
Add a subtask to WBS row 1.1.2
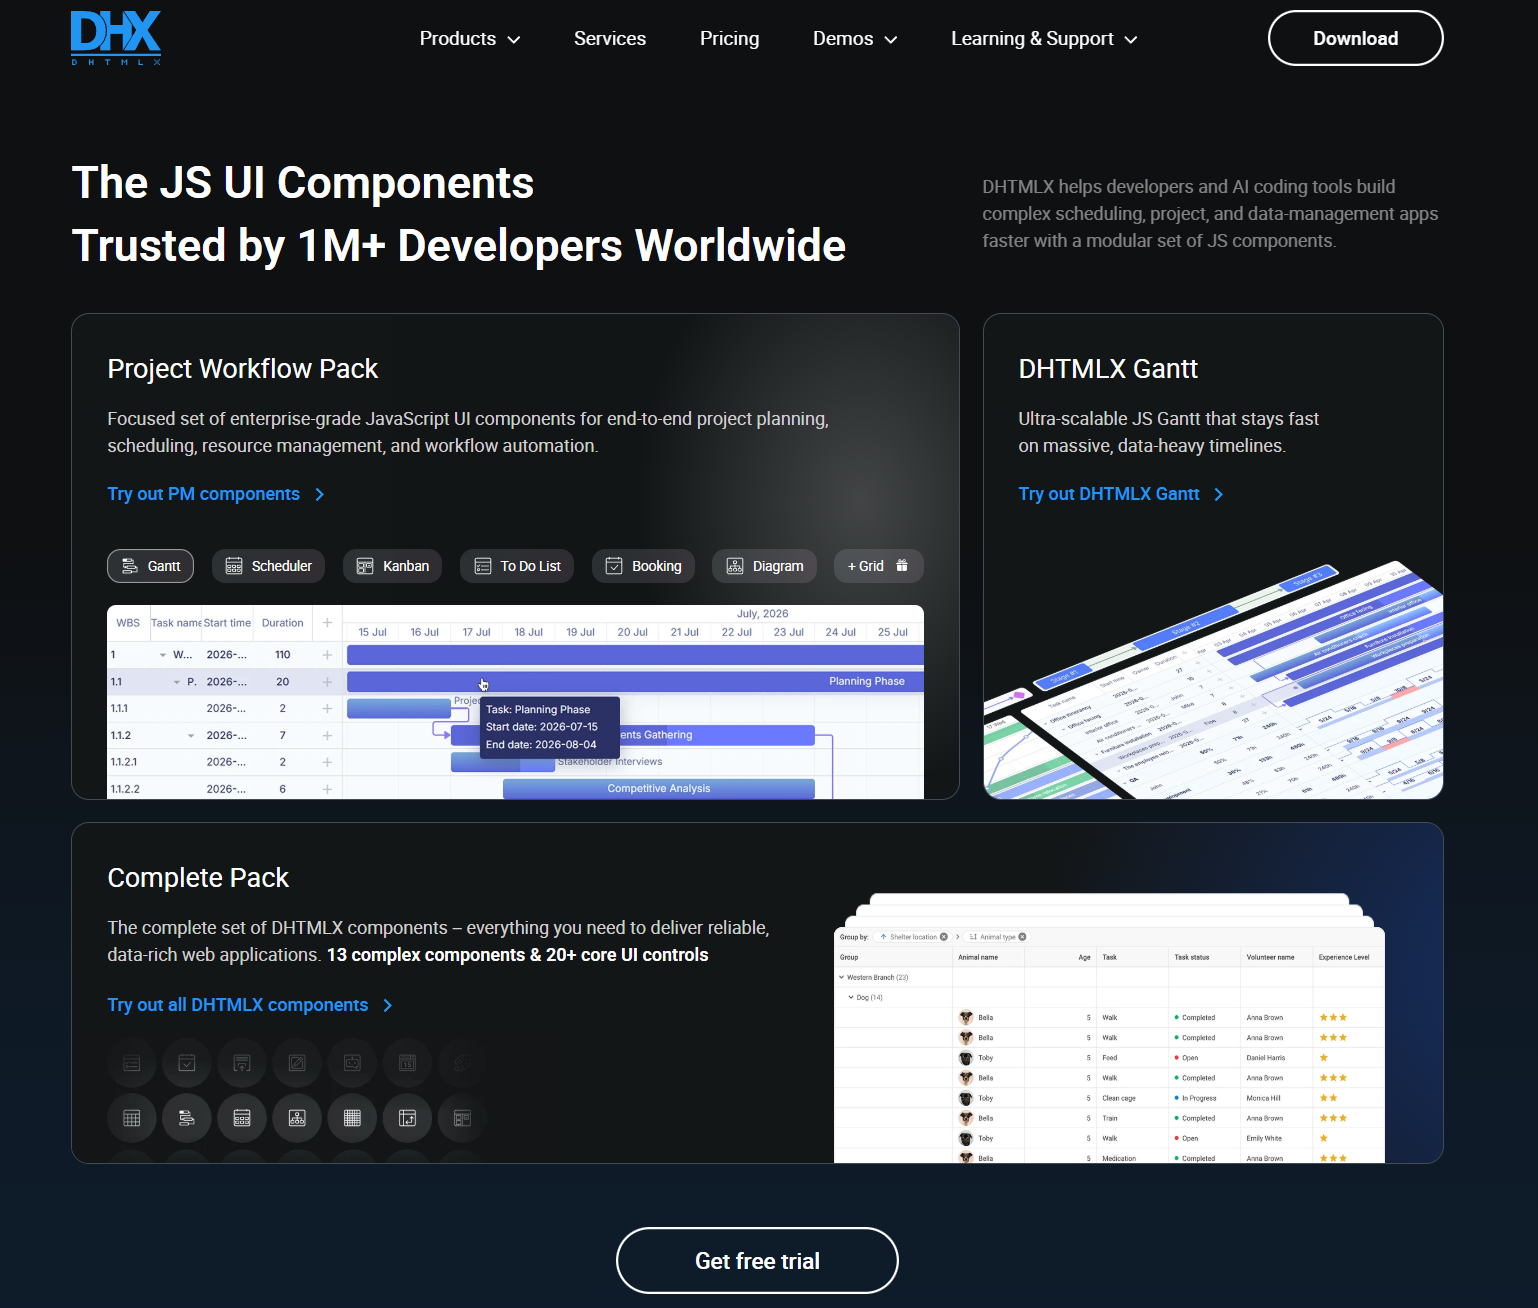point(327,735)
